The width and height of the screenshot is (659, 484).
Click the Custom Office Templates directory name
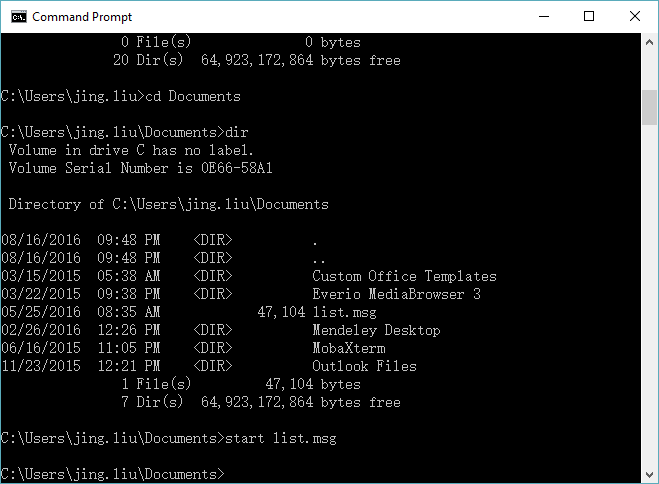point(404,276)
